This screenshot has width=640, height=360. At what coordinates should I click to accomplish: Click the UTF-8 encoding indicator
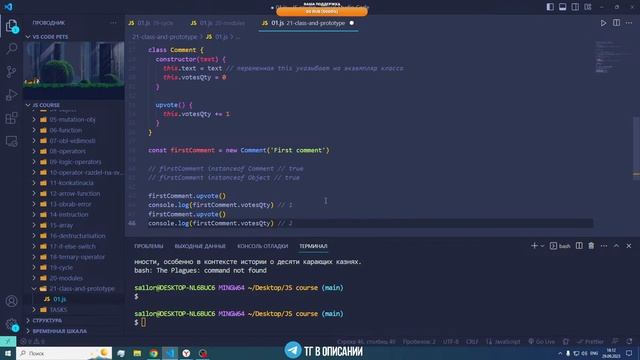[x=451, y=341]
